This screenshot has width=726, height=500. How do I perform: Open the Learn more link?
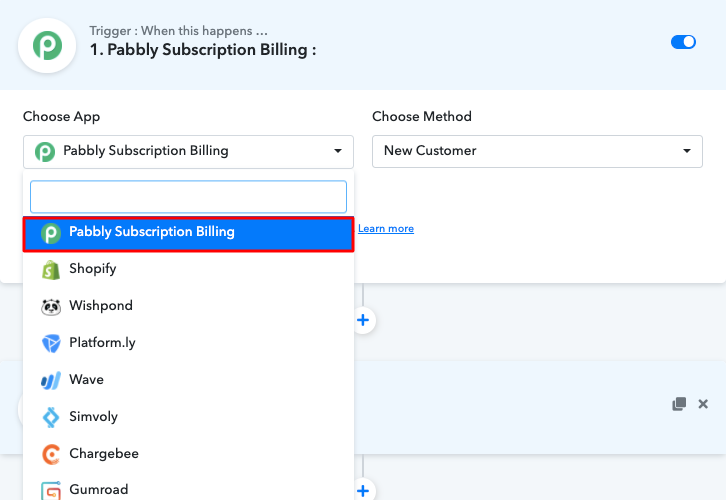(386, 229)
